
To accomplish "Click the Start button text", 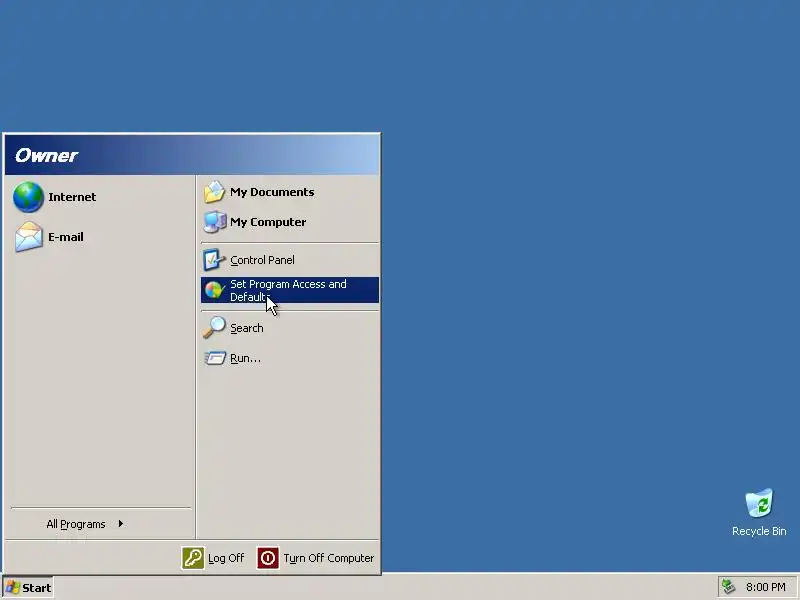I will [x=37, y=588].
